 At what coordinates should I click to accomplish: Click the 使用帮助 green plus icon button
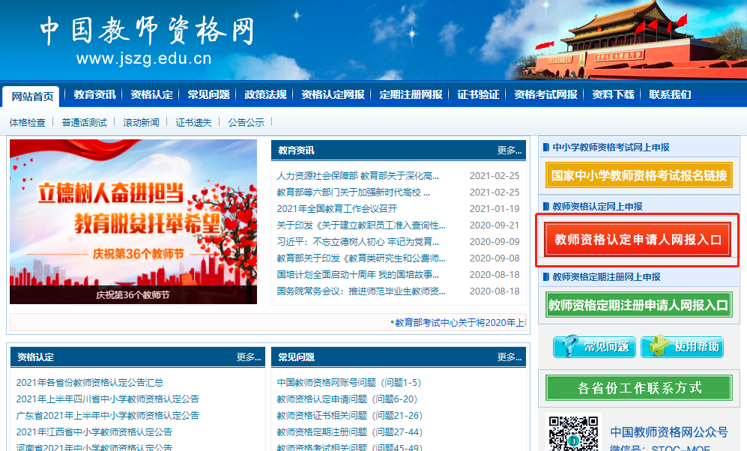tap(685, 347)
